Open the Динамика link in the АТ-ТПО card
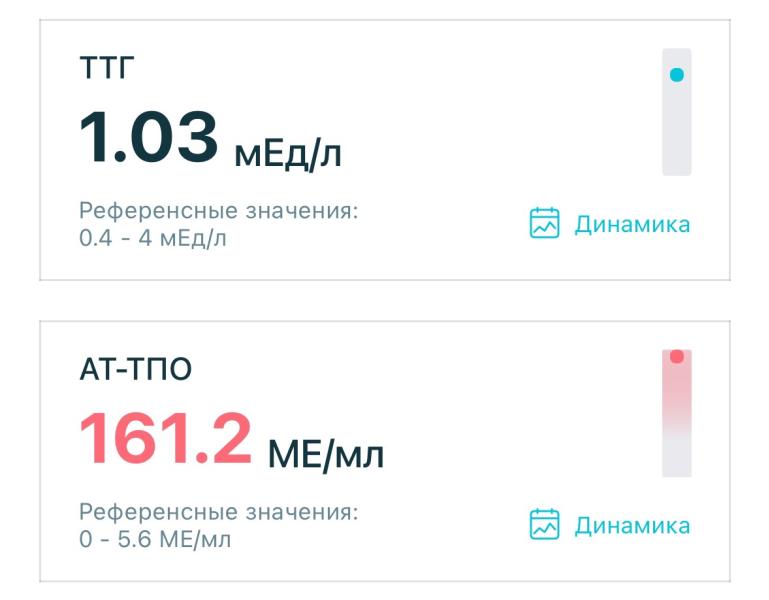This screenshot has width=769, height=600. 632,525
